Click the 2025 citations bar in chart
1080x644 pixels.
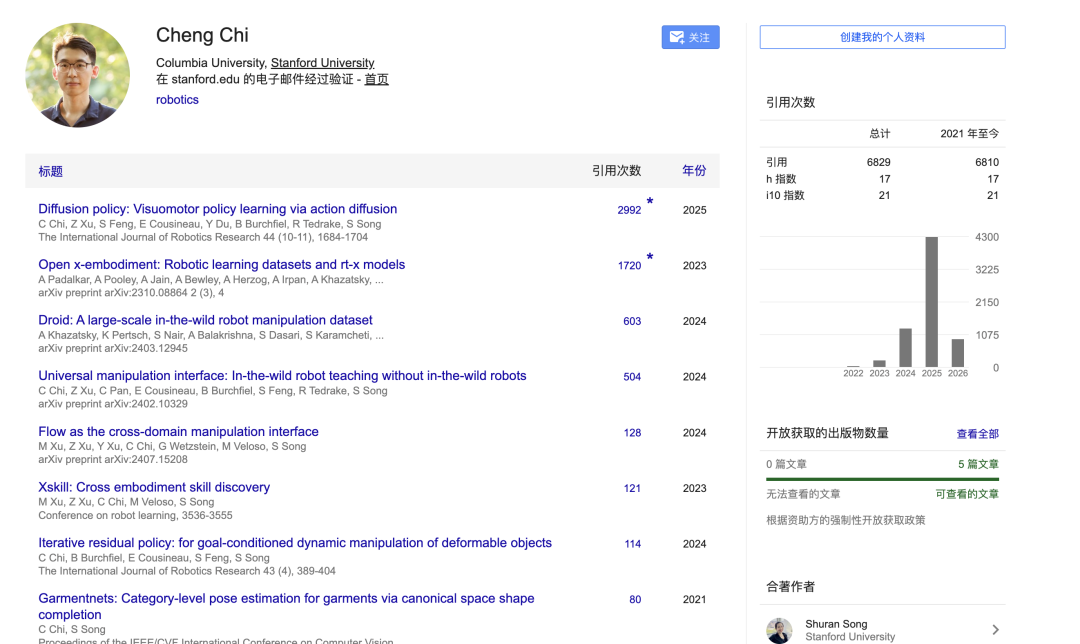(x=931, y=302)
